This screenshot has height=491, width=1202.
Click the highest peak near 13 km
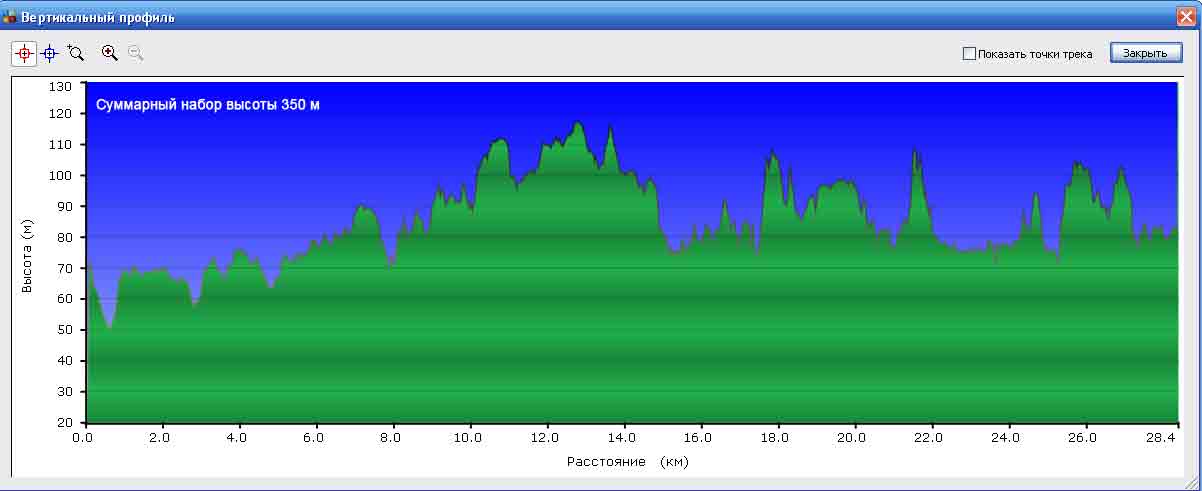click(578, 124)
